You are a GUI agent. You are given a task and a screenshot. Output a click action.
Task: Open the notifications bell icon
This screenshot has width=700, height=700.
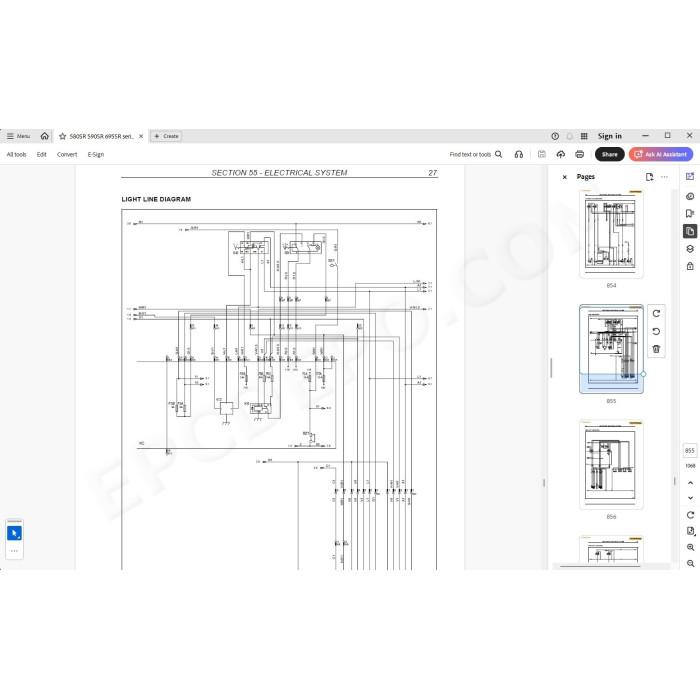[570, 136]
